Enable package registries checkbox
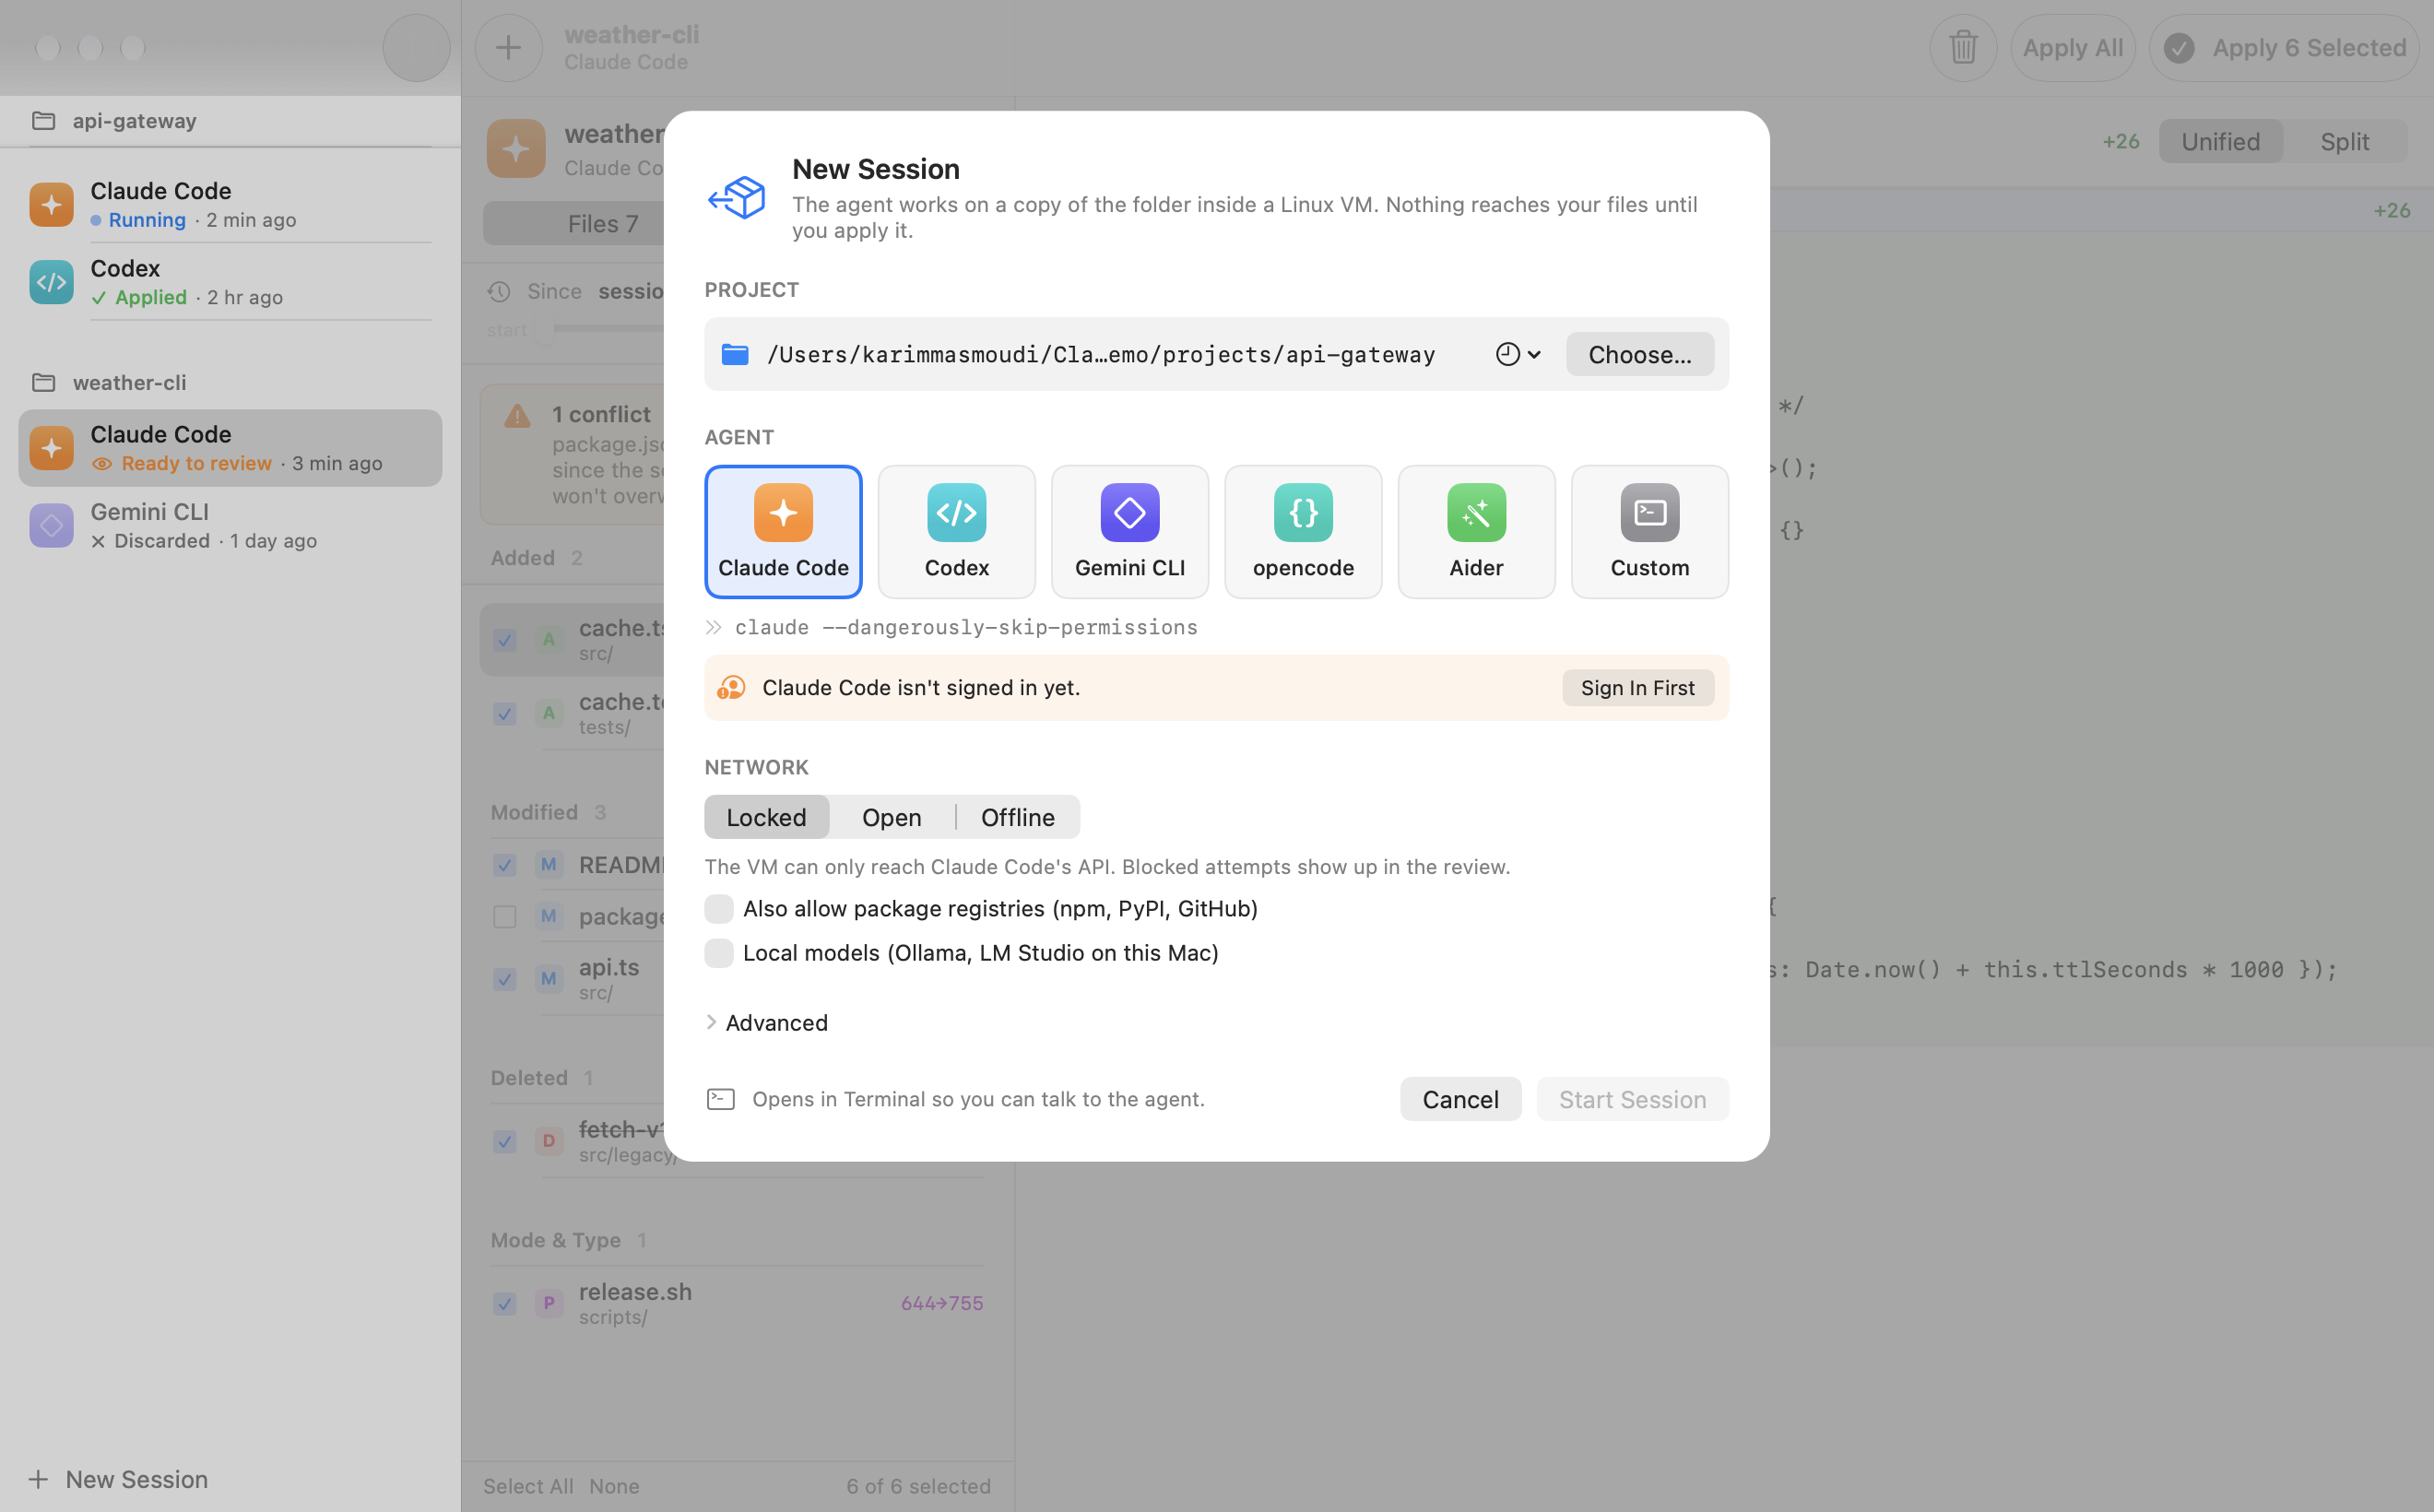This screenshot has width=2434, height=1512. (x=718, y=908)
